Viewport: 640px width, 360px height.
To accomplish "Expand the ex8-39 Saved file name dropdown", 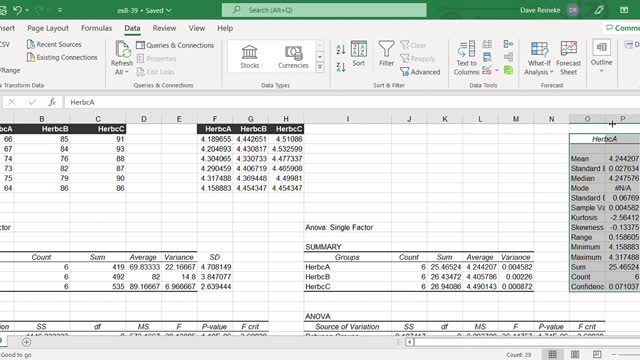I will click(169, 10).
